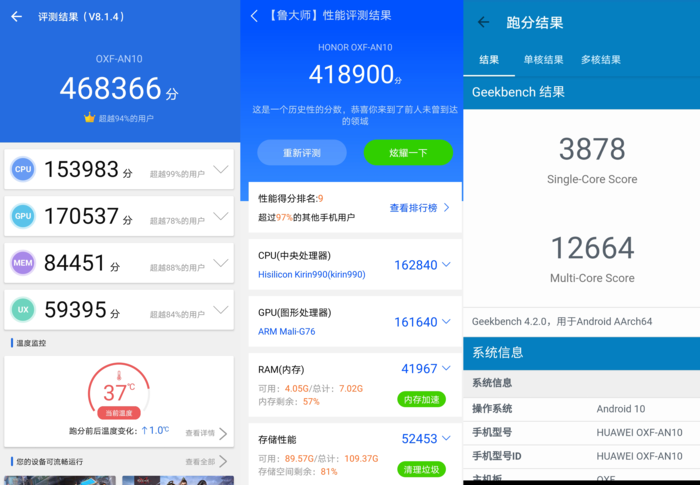Expand the CPU 153983 score row

tap(221, 169)
